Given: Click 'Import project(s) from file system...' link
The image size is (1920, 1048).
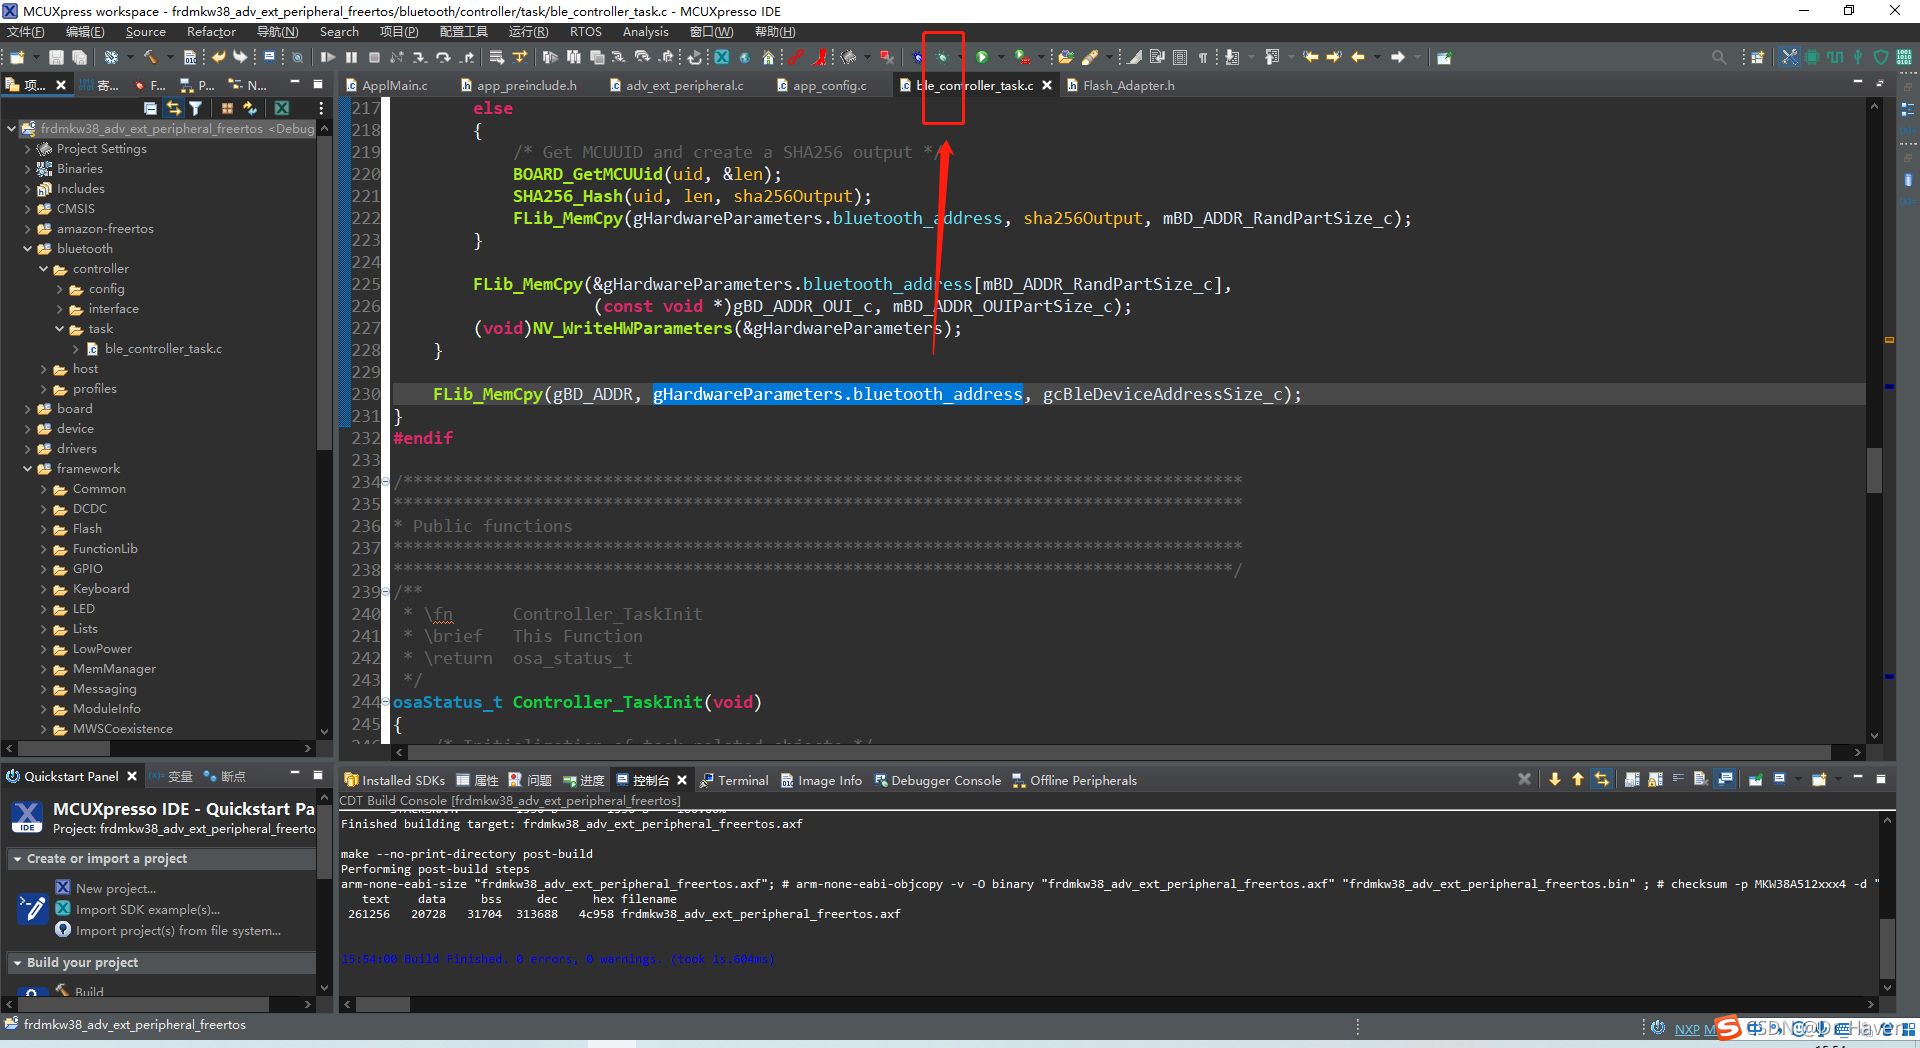Looking at the screenshot, I should (x=178, y=931).
